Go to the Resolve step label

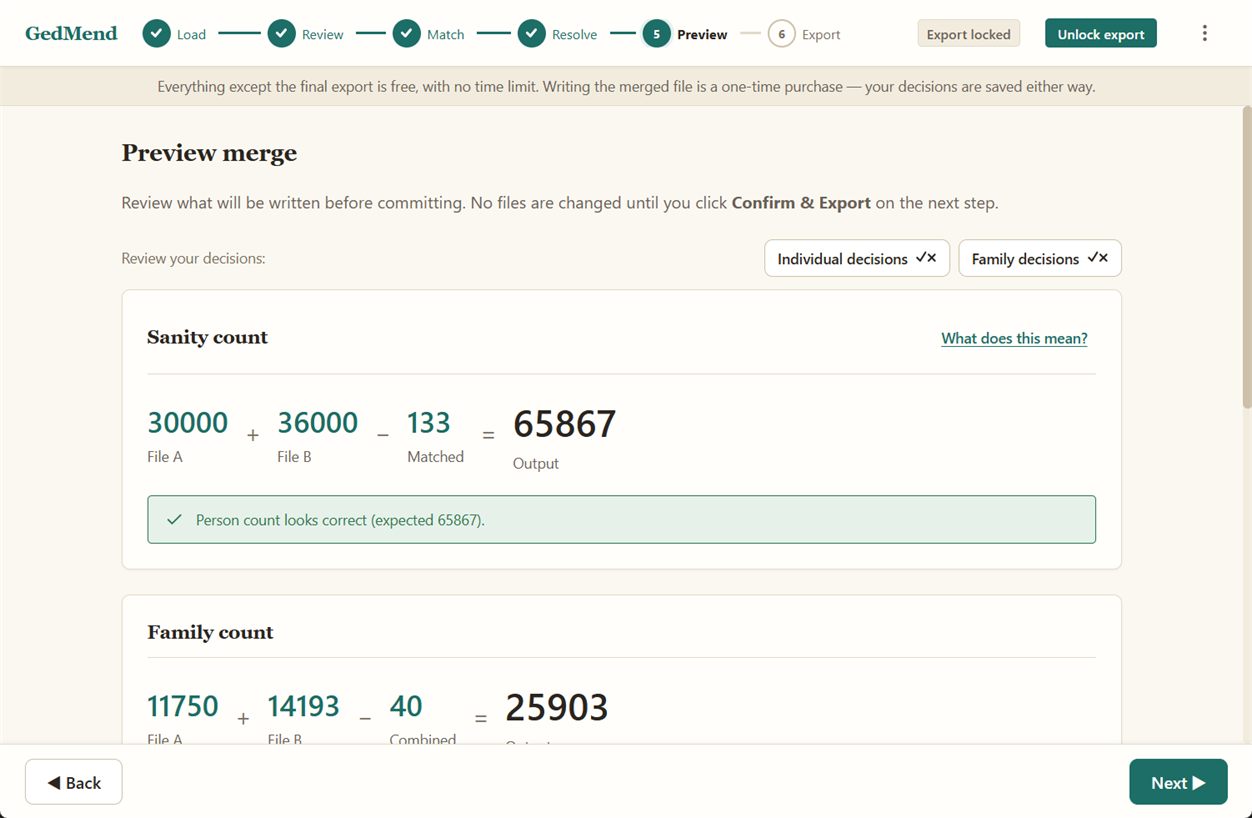click(x=574, y=34)
